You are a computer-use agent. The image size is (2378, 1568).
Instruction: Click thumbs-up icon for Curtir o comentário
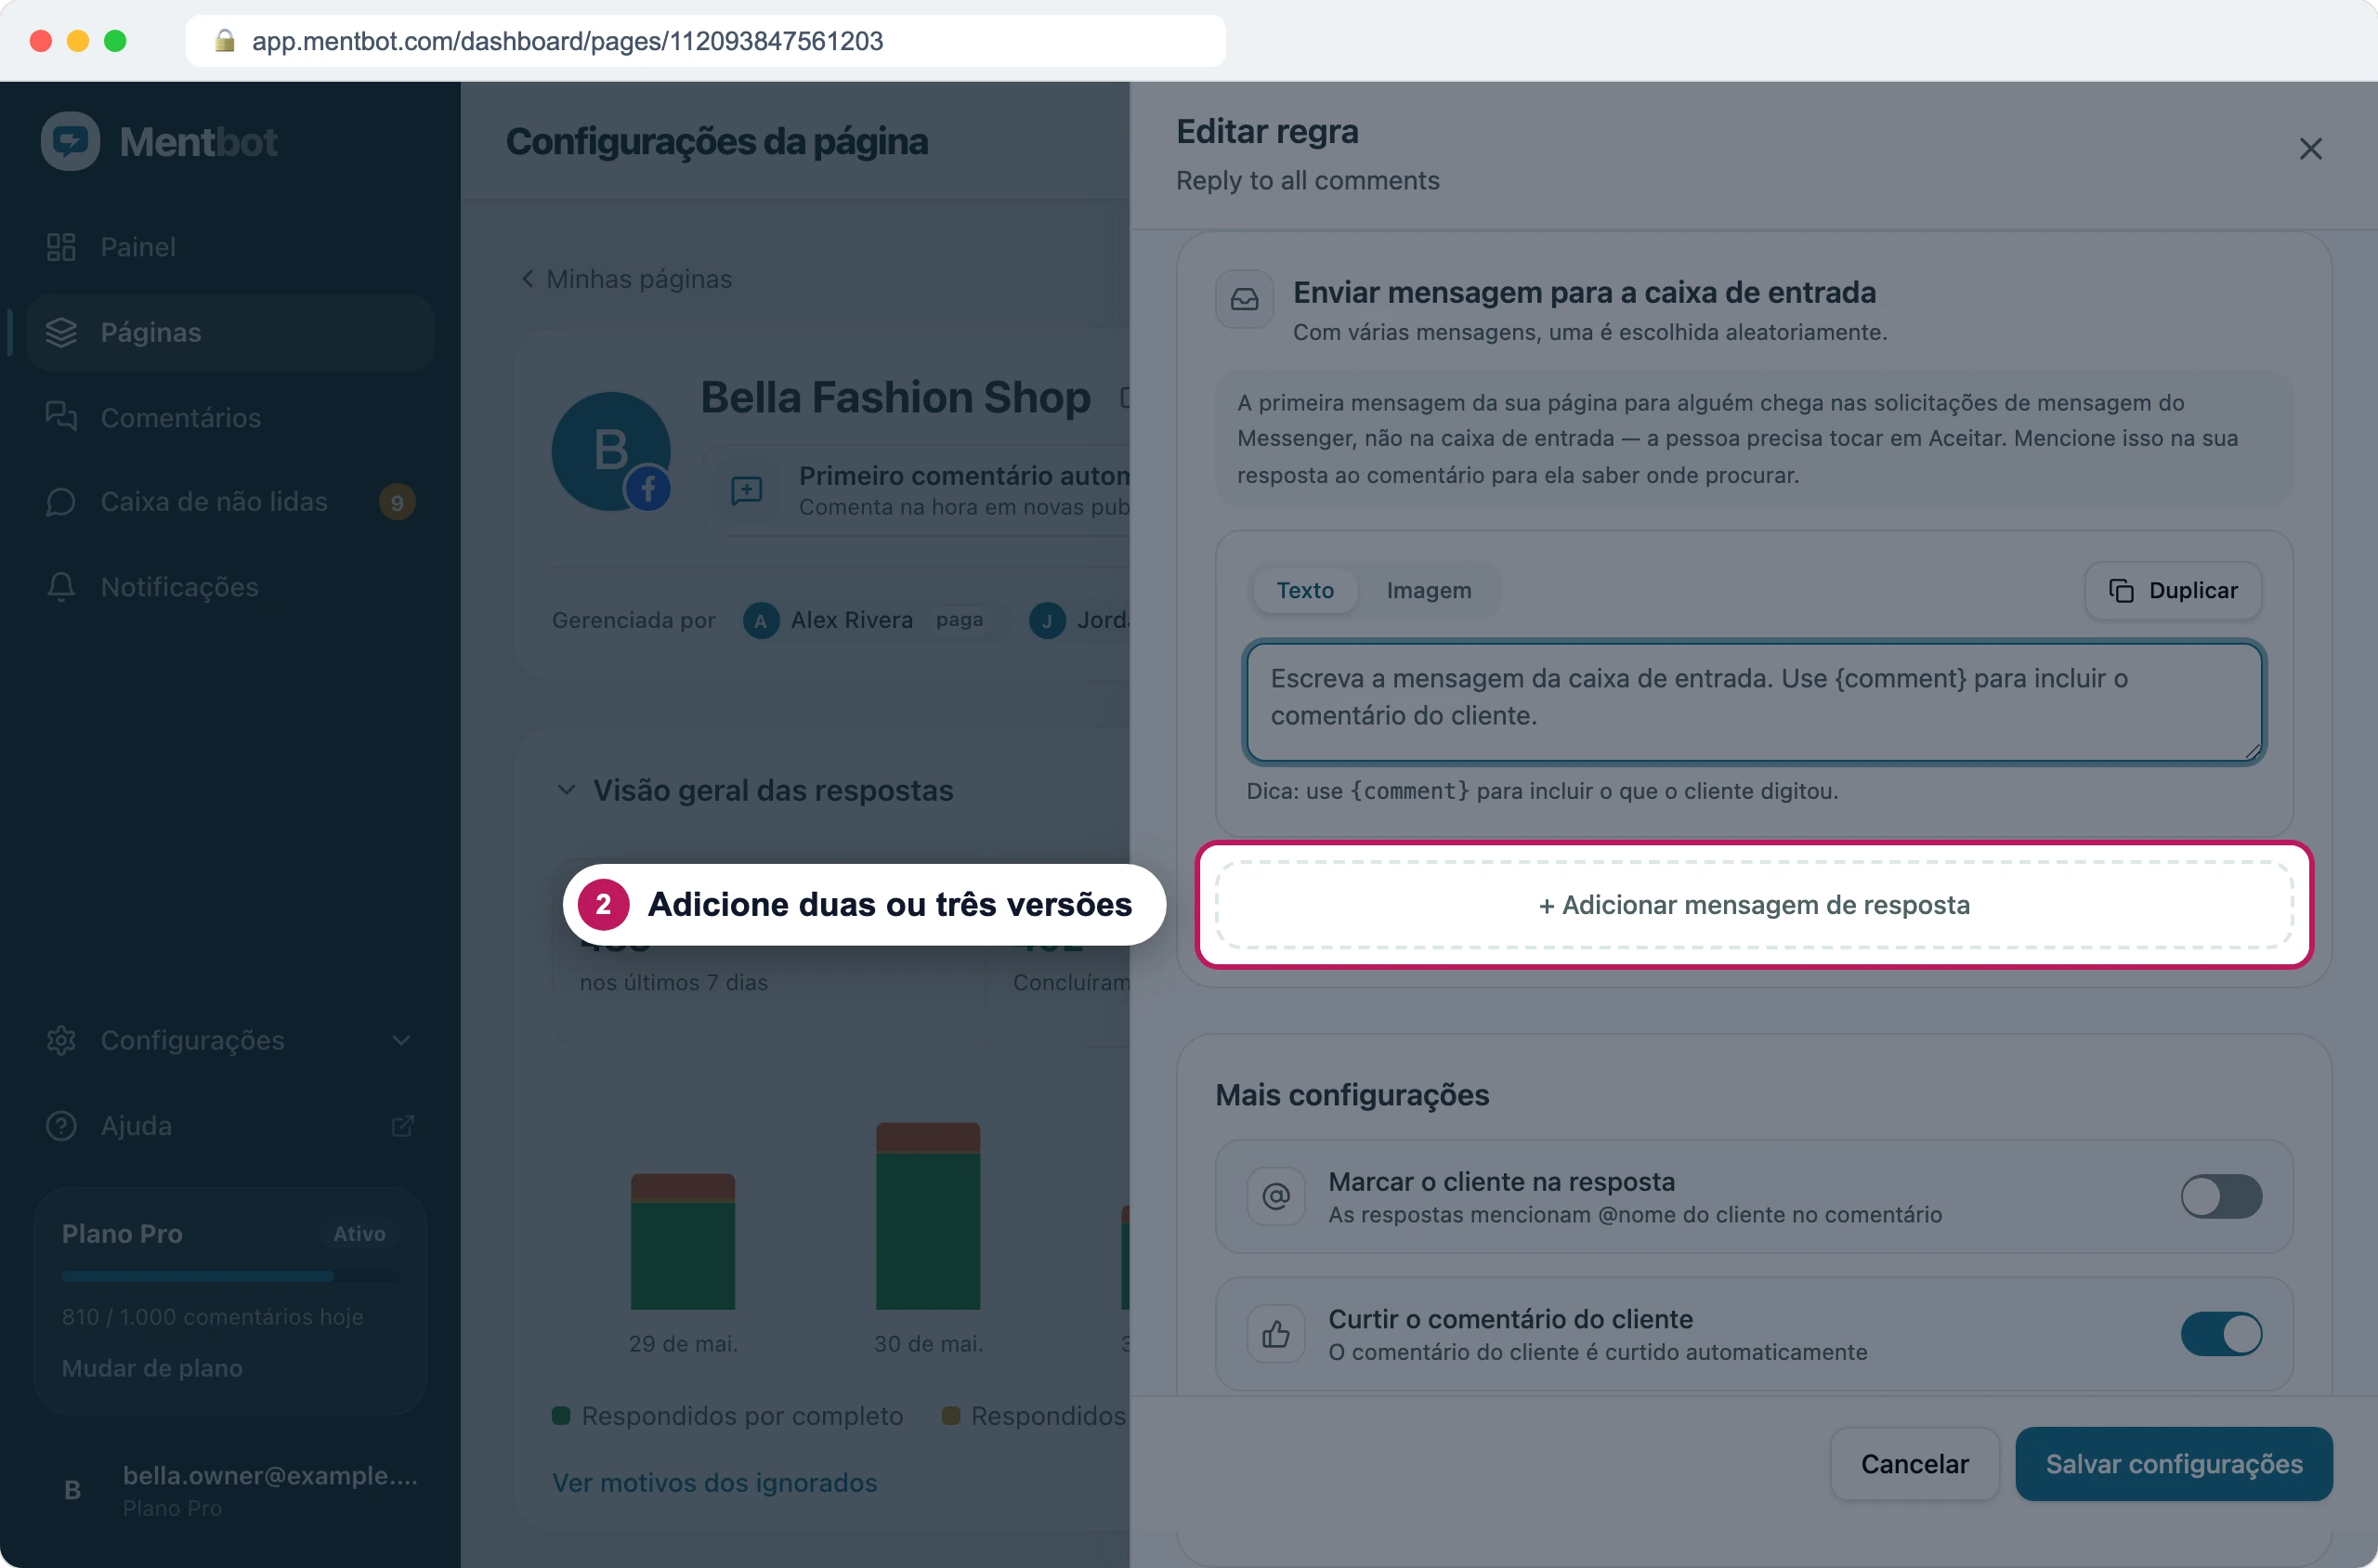tap(1276, 1334)
